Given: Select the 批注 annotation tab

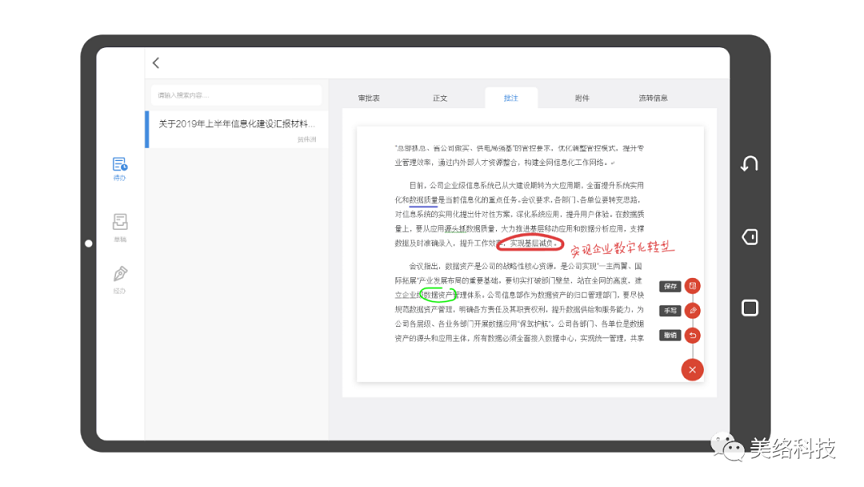Looking at the screenshot, I should click(x=511, y=98).
